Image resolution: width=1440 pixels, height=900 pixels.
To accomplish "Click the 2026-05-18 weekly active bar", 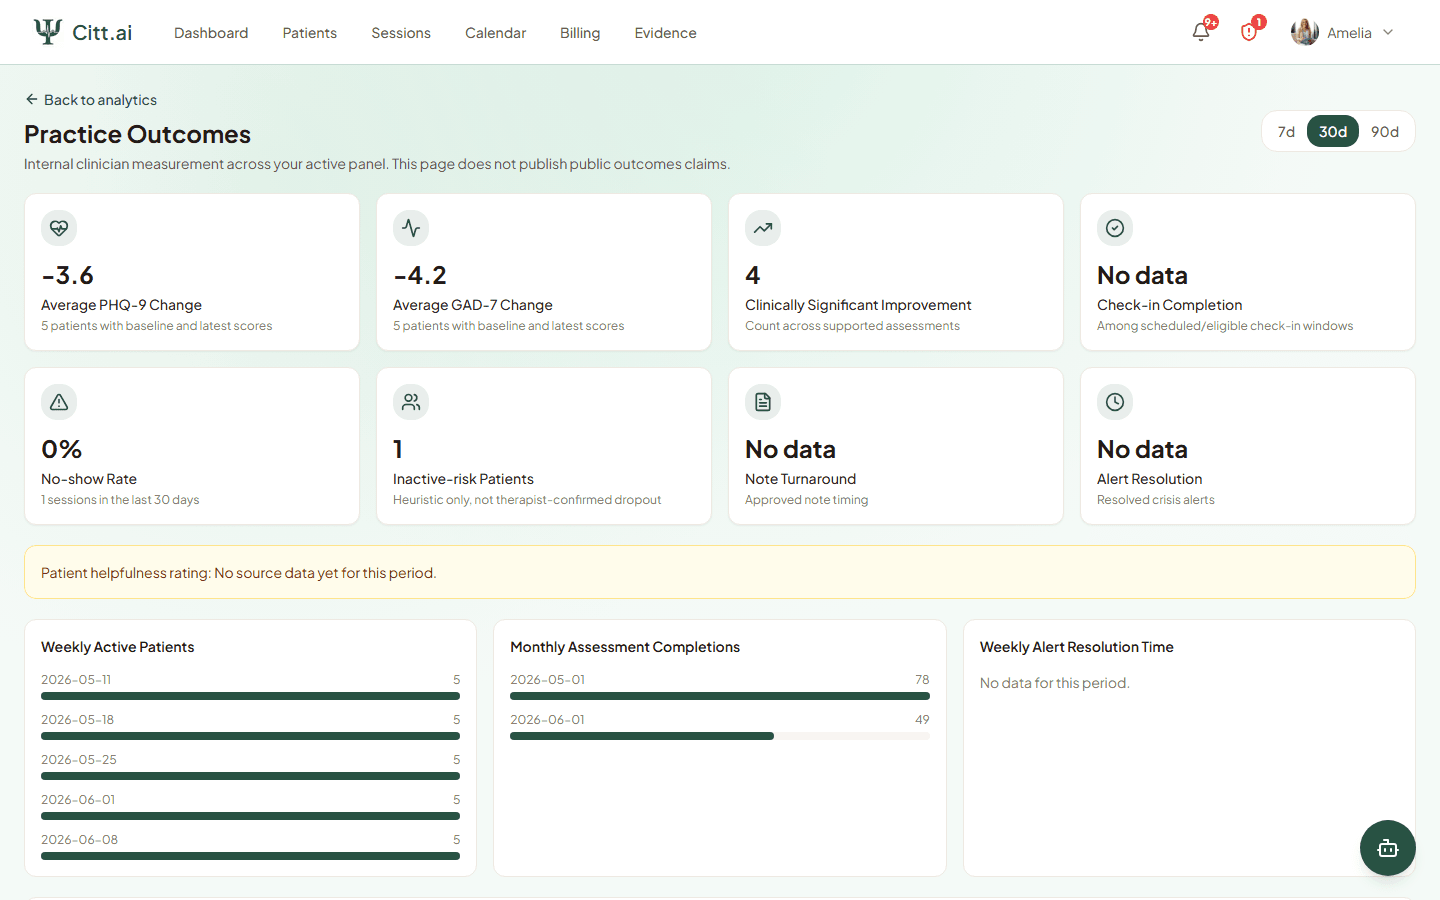I will click(250, 736).
